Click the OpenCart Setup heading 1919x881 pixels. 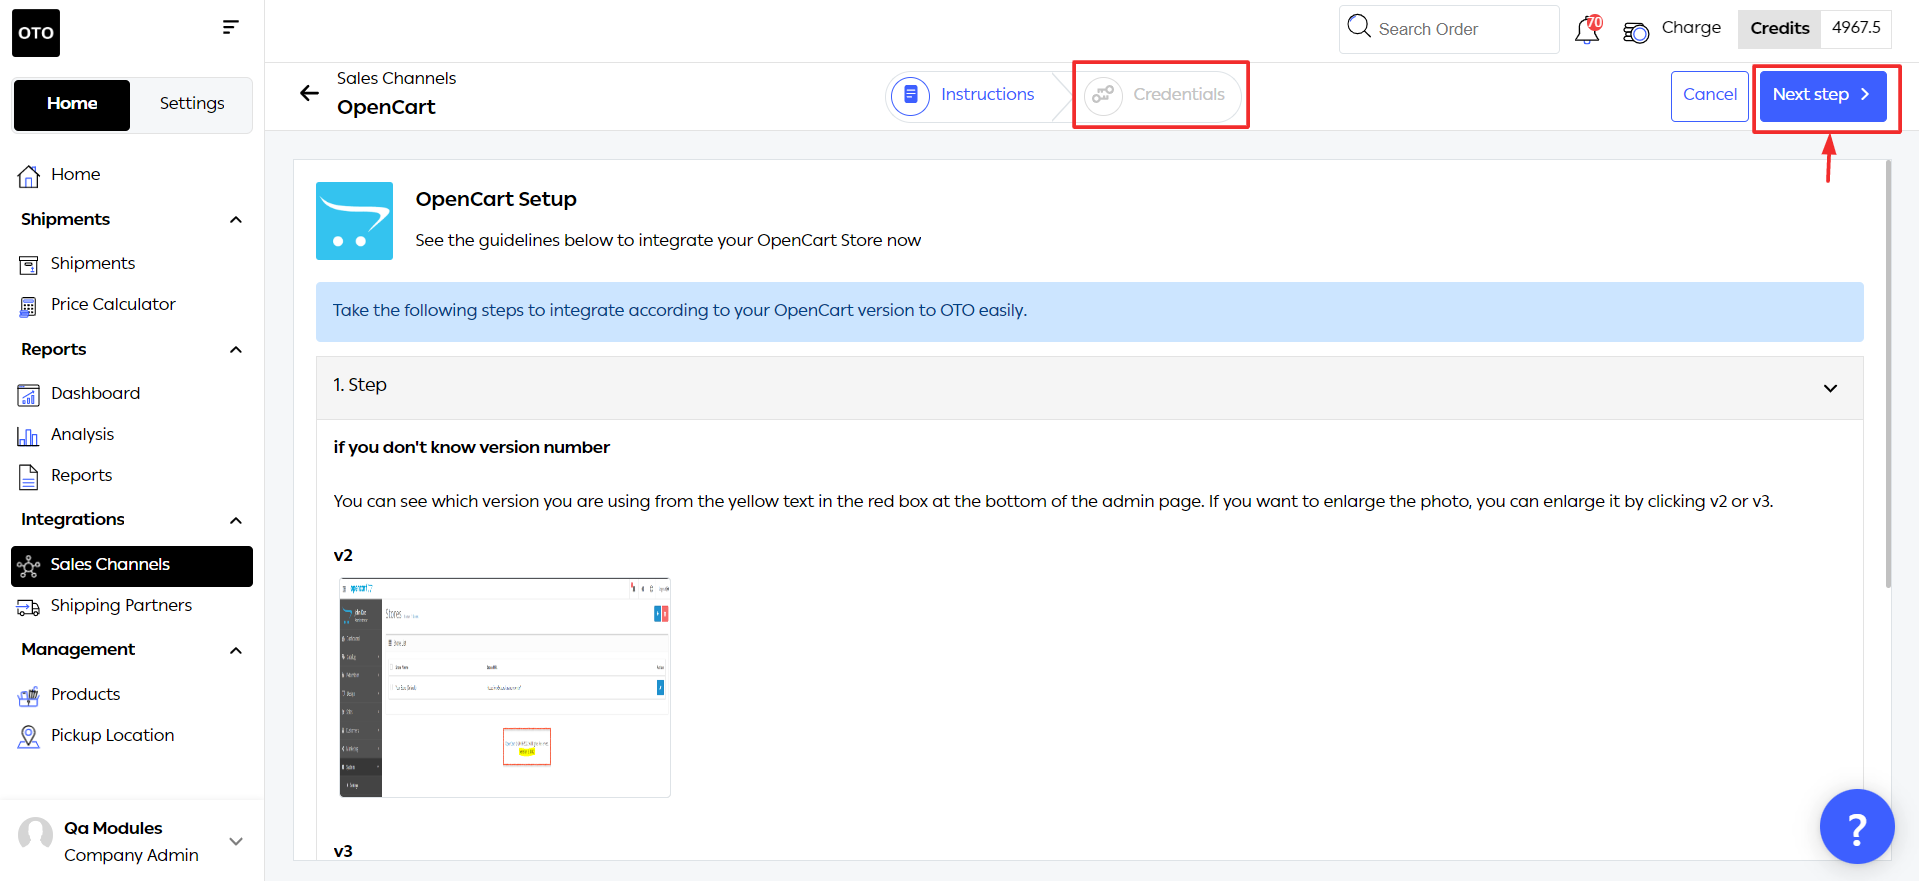click(x=496, y=199)
